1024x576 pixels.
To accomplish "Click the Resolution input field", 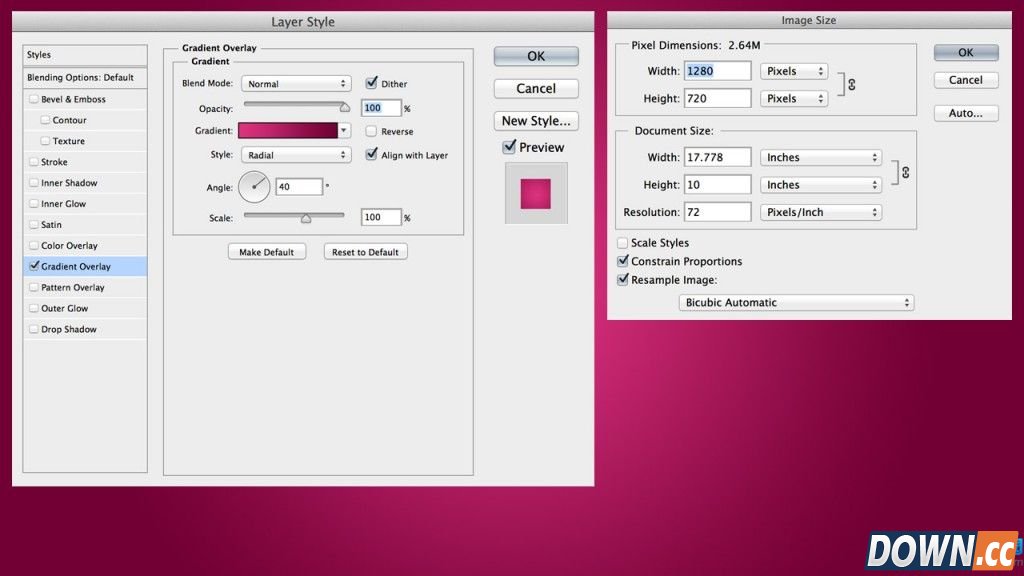I will click(x=717, y=212).
